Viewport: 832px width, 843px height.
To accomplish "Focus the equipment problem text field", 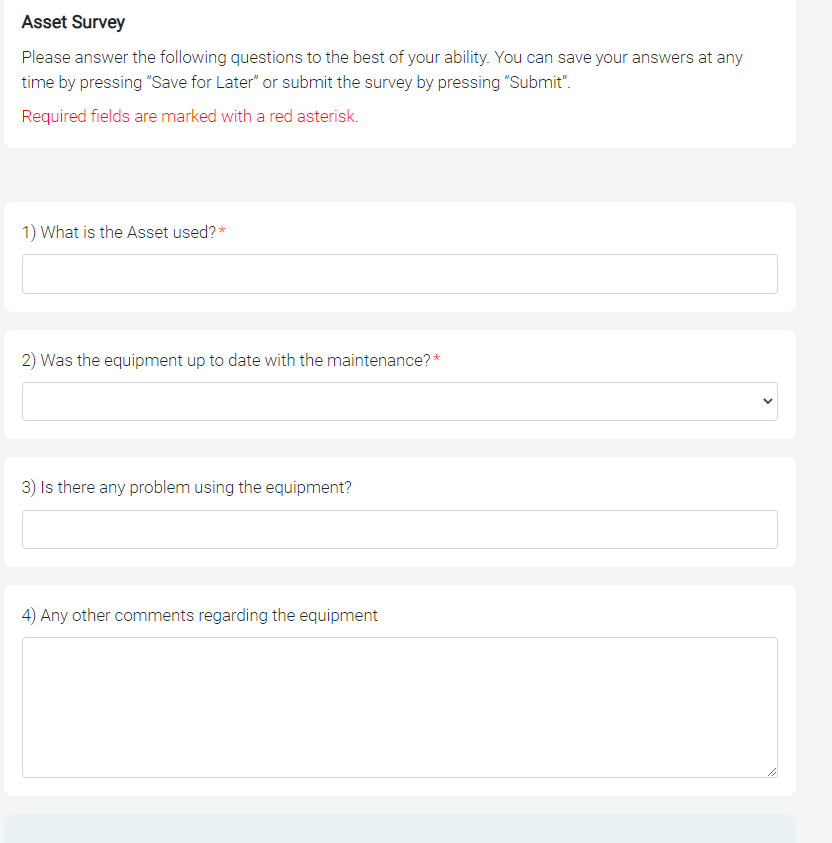I will [x=399, y=529].
